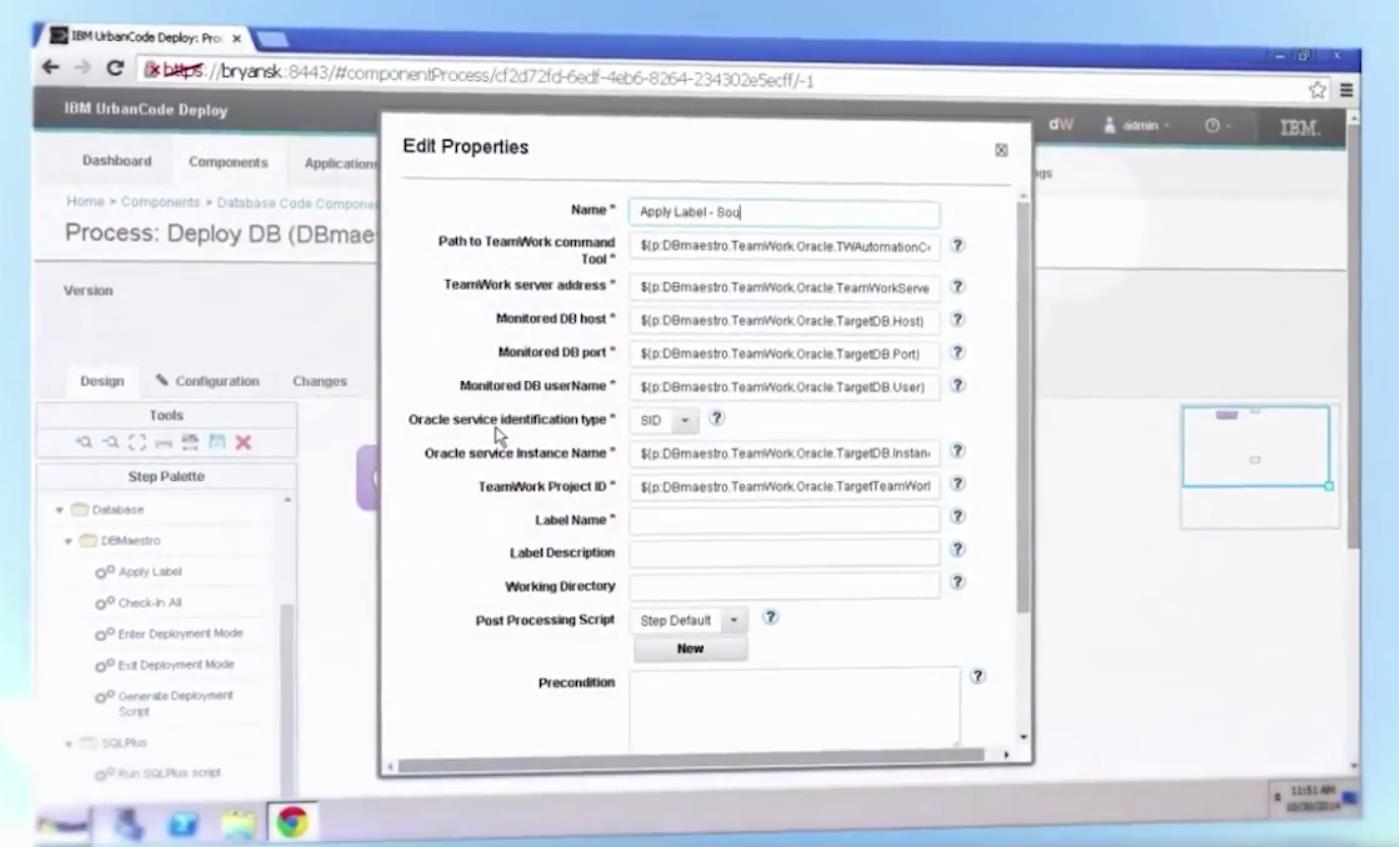Open help for Path to TeamWork command Tool
This screenshot has width=1399, height=847.
(x=957, y=245)
